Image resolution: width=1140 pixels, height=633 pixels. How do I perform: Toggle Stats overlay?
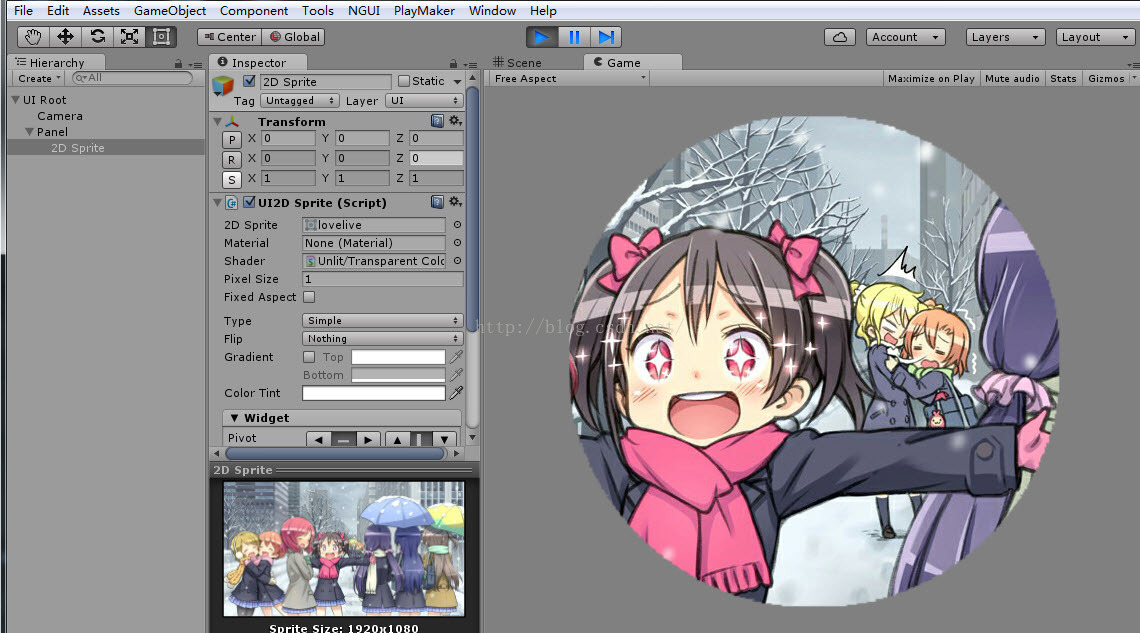1063,78
